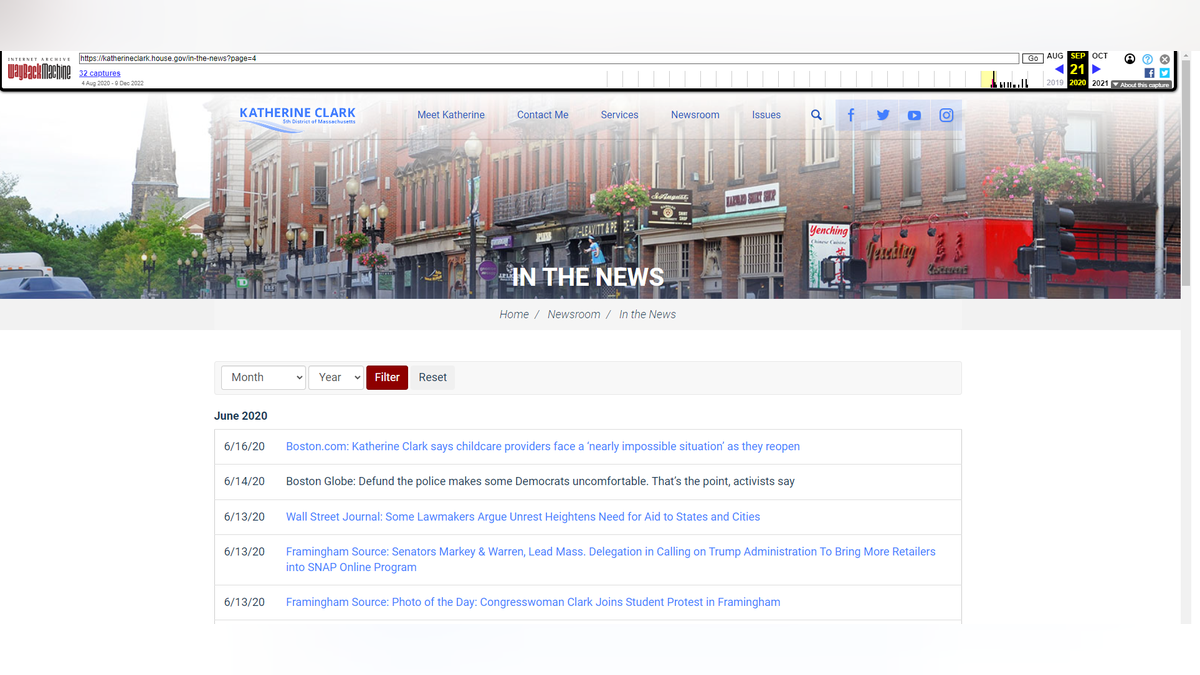Open the Services menu
The image size is (1200, 675).
pyautogui.click(x=619, y=115)
